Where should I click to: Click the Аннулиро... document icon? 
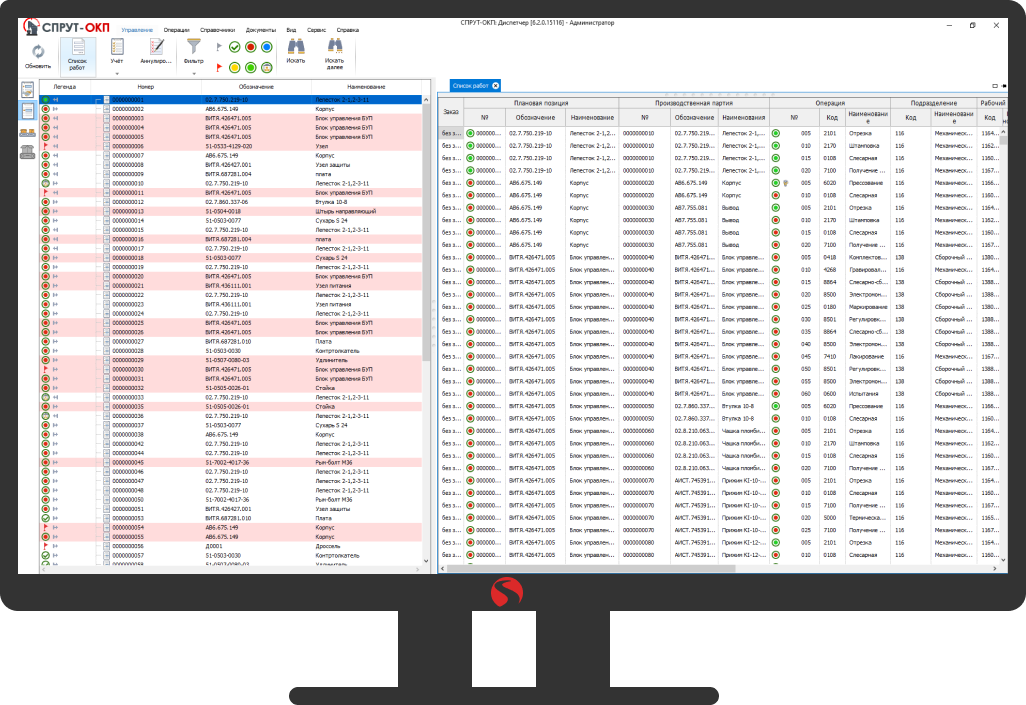[156, 46]
